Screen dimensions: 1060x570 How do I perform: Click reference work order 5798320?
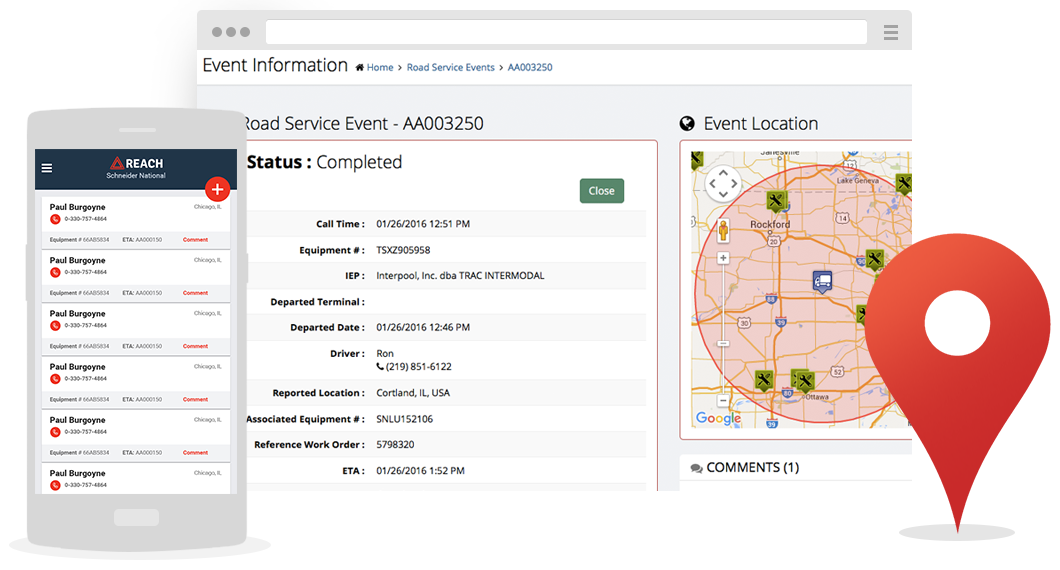click(395, 445)
